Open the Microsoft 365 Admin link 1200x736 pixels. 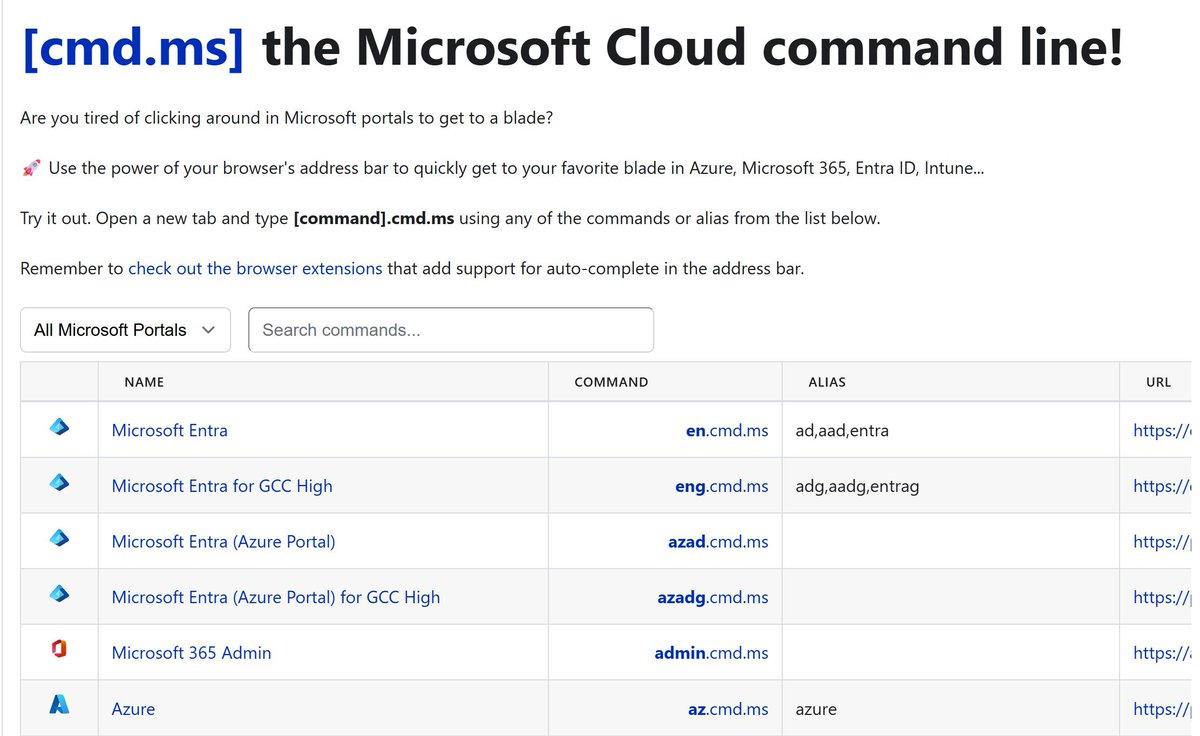(191, 653)
